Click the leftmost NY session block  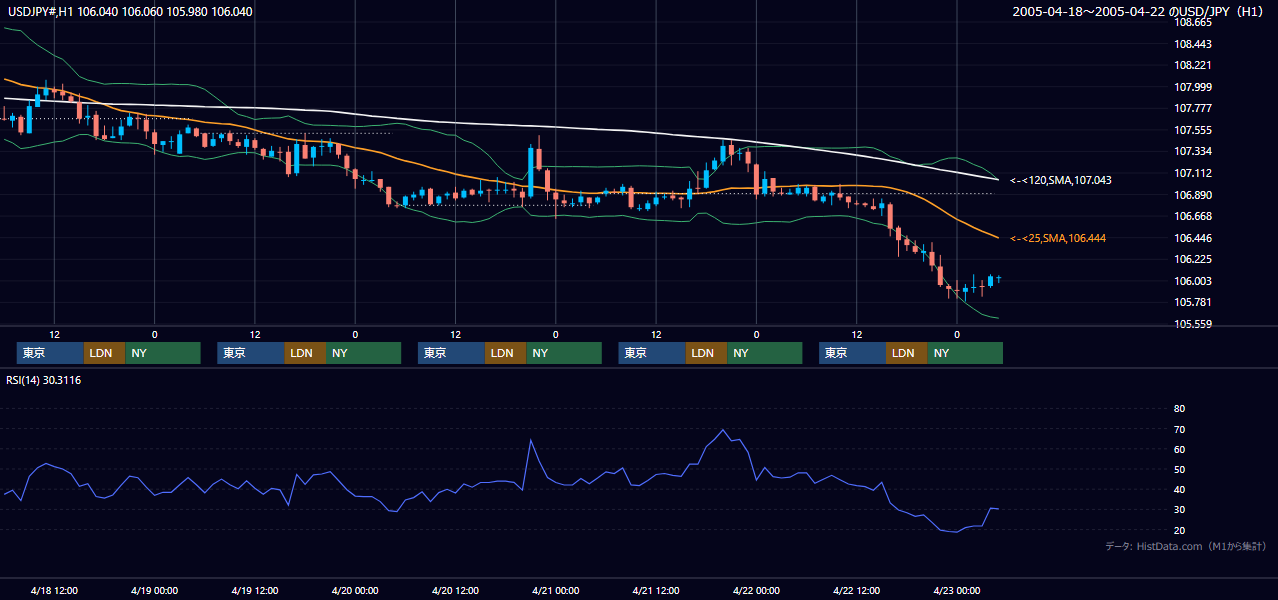point(163,353)
